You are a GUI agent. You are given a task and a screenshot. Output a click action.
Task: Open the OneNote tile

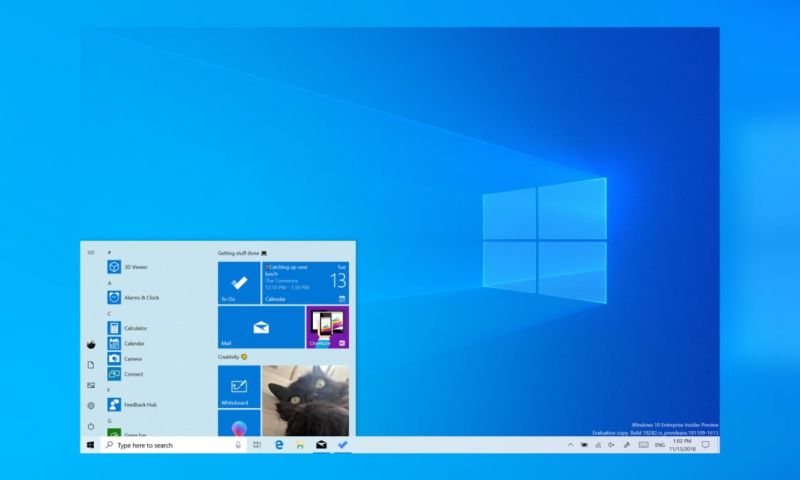(328, 327)
